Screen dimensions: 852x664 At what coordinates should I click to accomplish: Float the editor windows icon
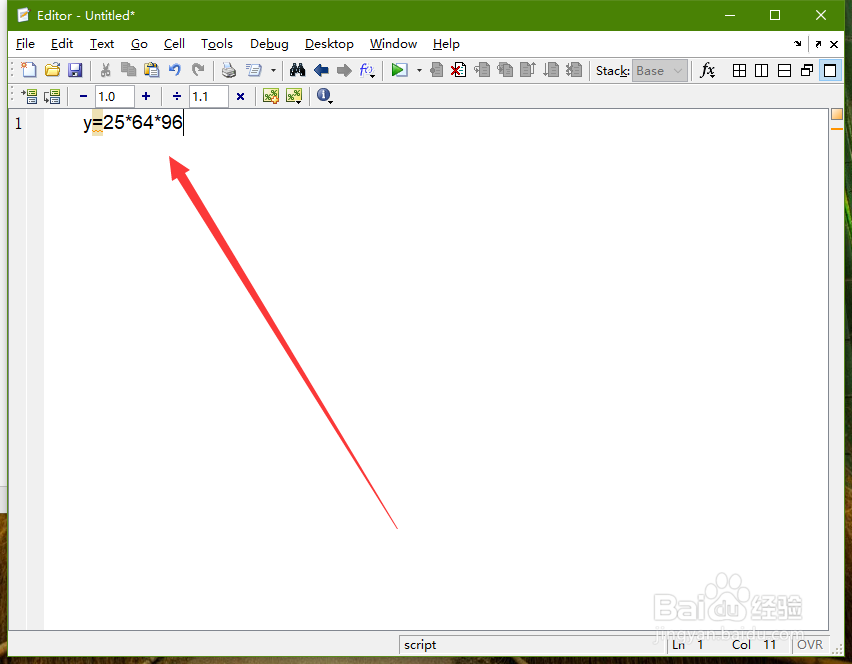pos(807,71)
